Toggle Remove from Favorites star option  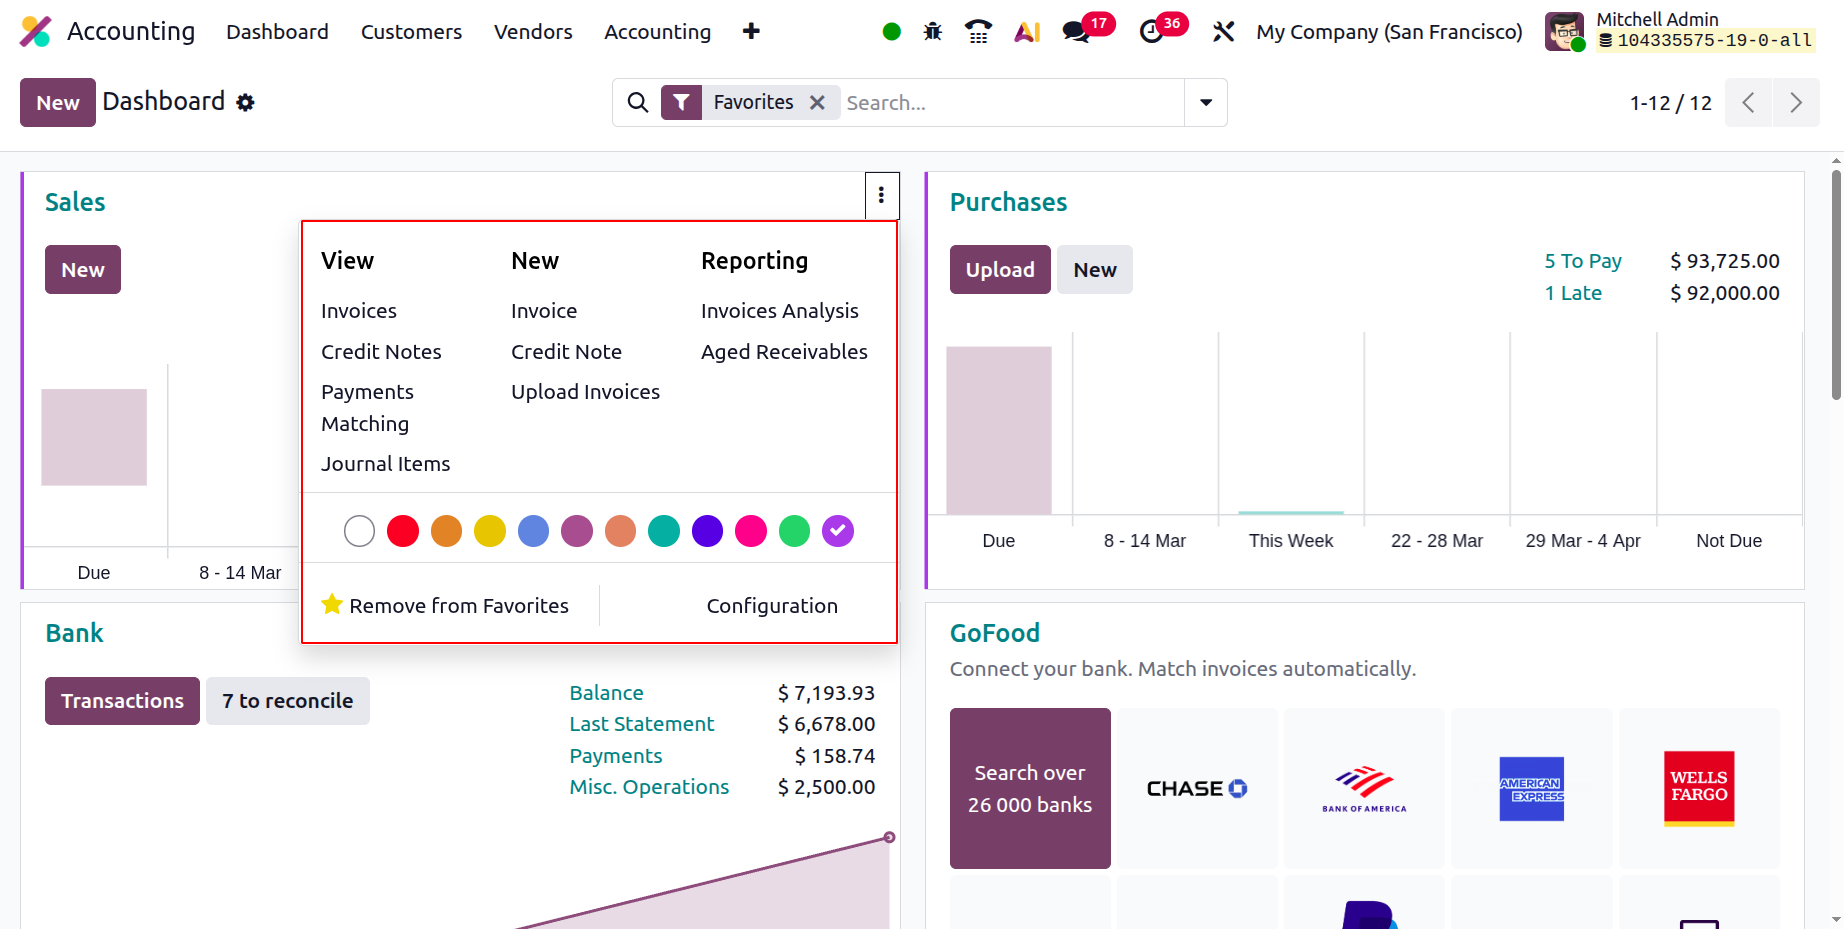tap(445, 605)
